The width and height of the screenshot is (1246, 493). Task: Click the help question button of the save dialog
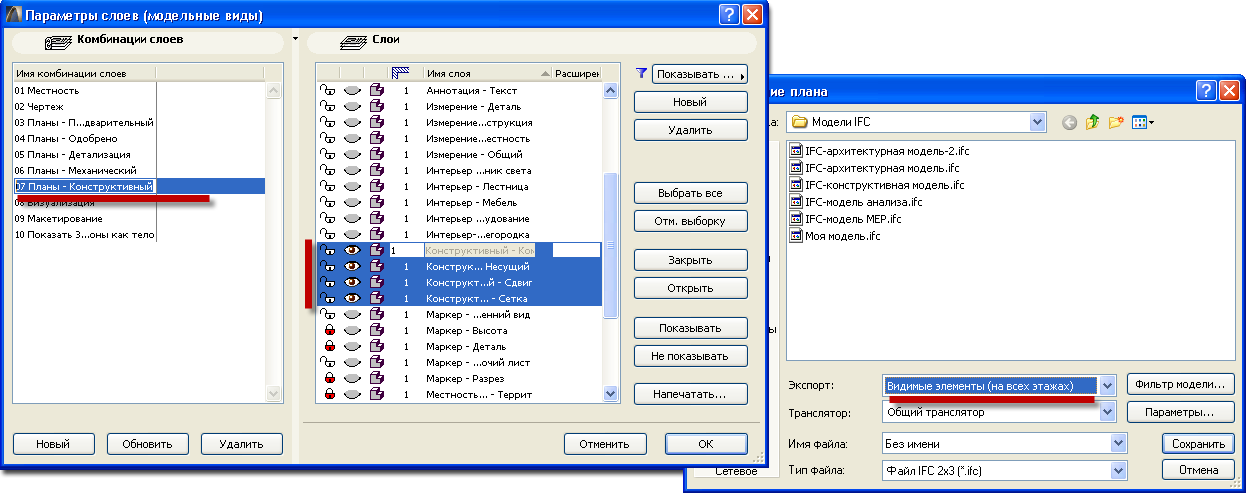(1207, 90)
